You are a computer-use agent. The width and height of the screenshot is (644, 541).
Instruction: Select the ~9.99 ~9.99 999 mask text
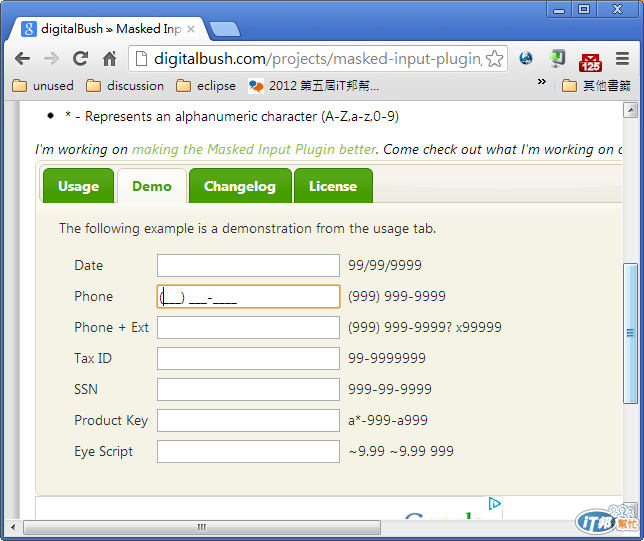[x=401, y=451]
